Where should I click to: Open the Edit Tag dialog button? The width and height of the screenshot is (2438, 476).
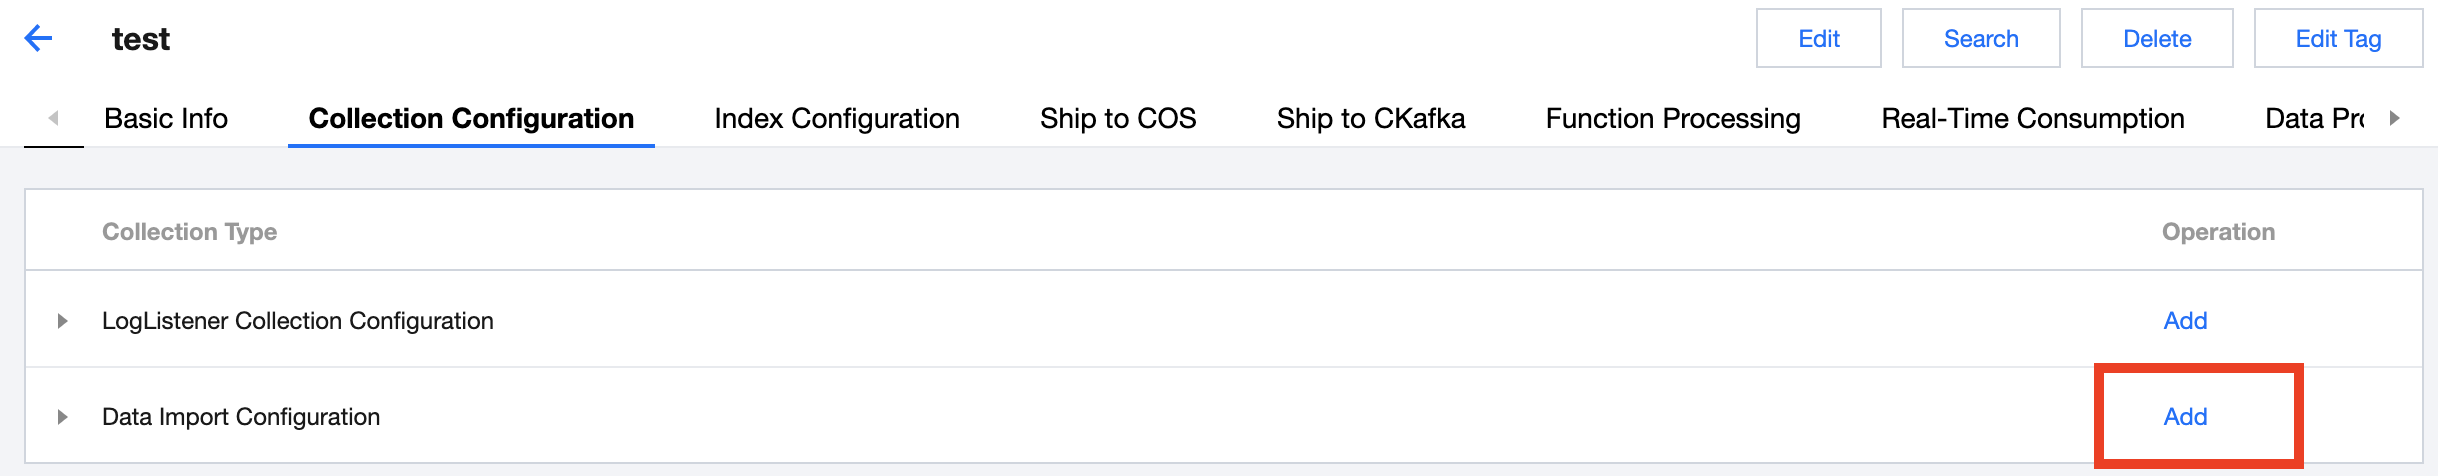[2337, 39]
